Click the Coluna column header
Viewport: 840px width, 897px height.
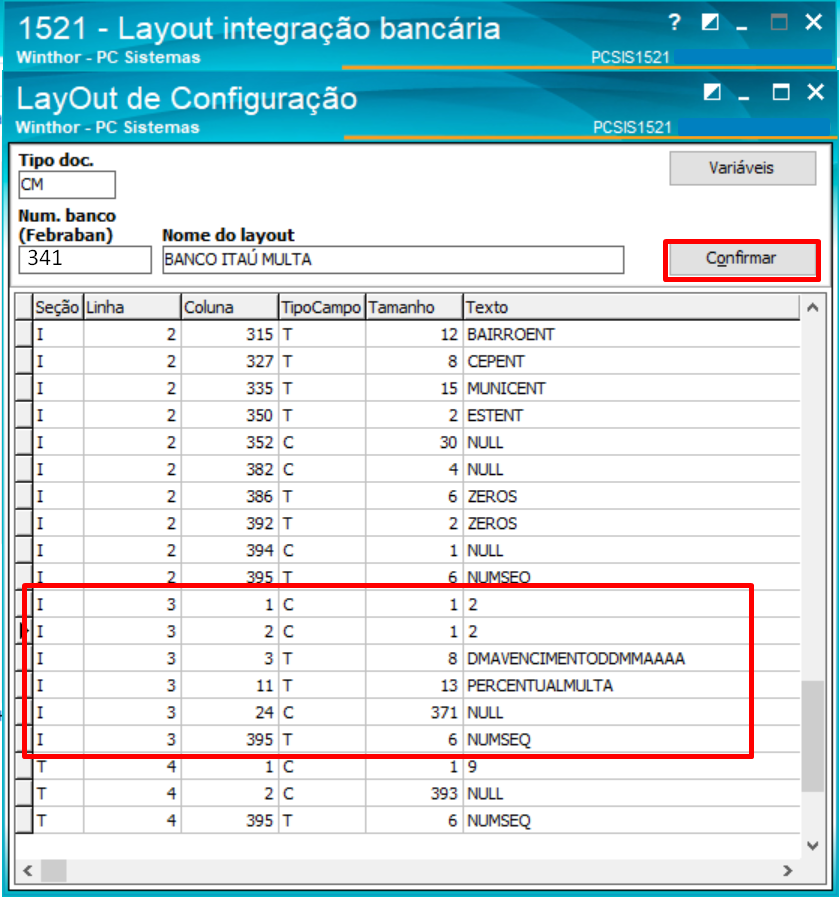[230, 307]
